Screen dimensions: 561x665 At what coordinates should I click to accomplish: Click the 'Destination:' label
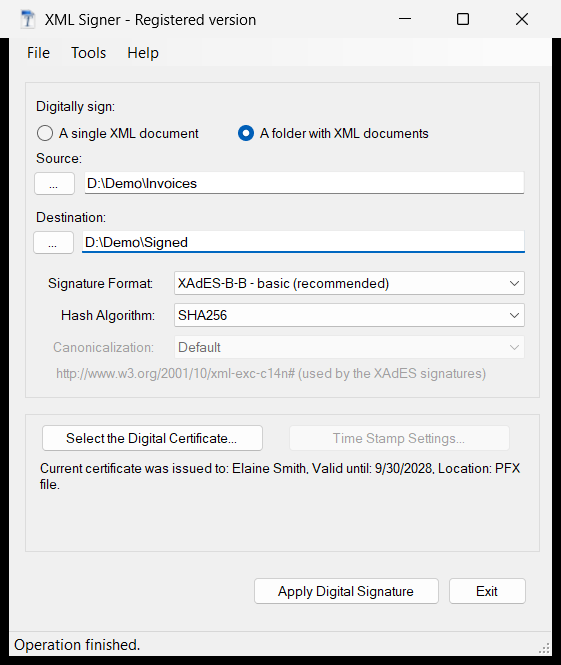point(71,218)
